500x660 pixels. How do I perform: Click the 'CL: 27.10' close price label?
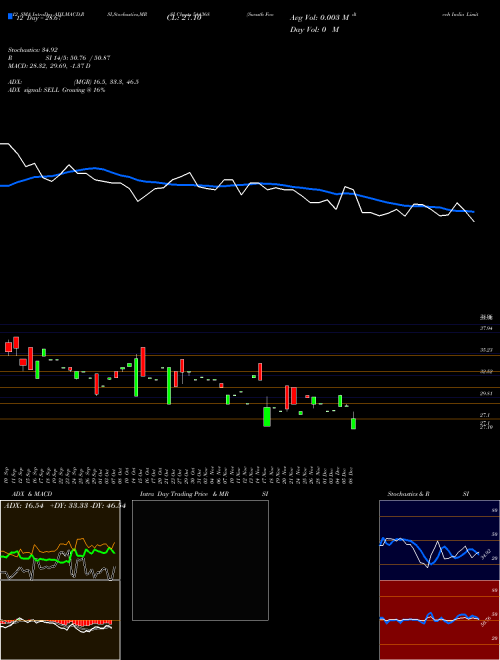[x=184, y=18]
